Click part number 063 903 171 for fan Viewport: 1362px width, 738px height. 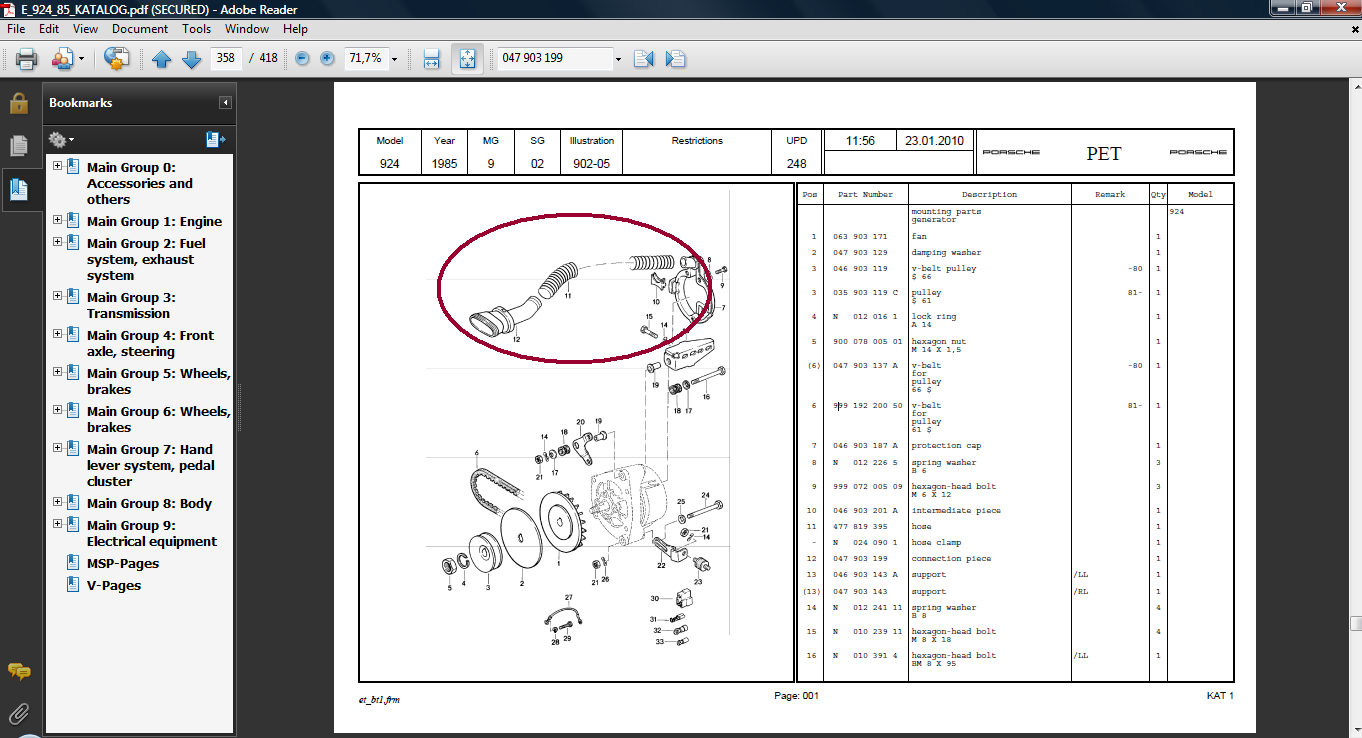point(860,236)
